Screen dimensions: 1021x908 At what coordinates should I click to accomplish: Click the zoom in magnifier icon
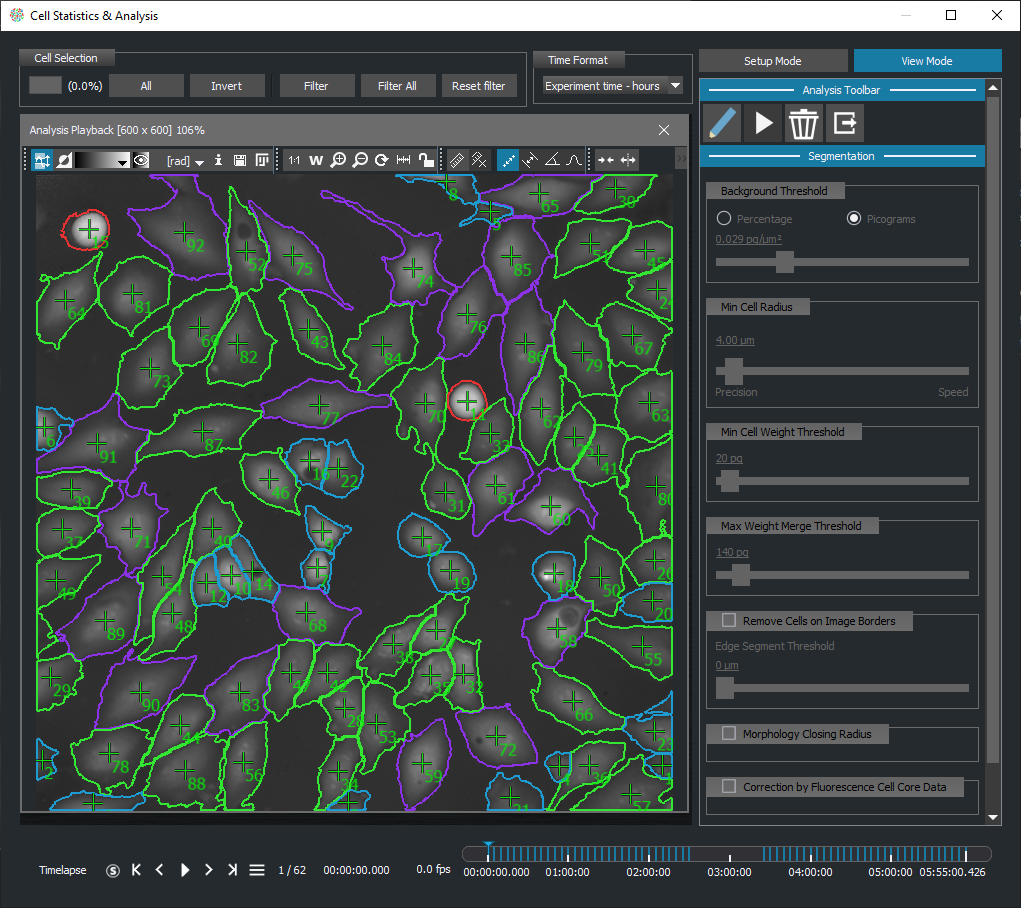click(339, 160)
